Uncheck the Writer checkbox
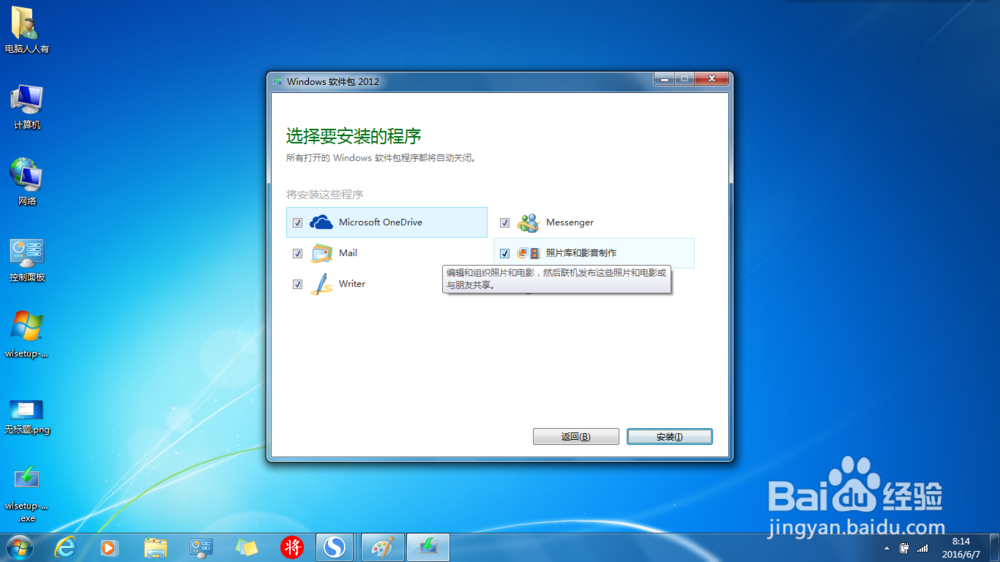The height and width of the screenshot is (562, 1000). point(297,284)
